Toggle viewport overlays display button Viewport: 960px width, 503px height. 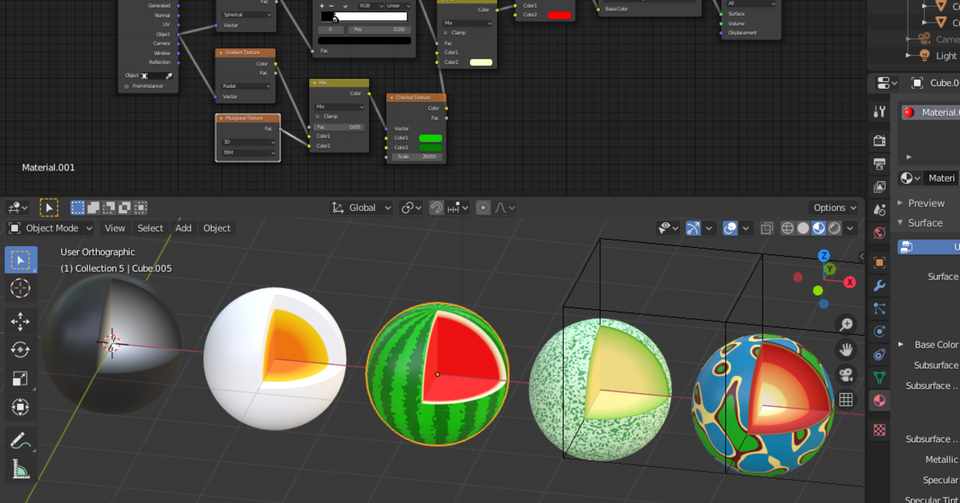coord(730,228)
